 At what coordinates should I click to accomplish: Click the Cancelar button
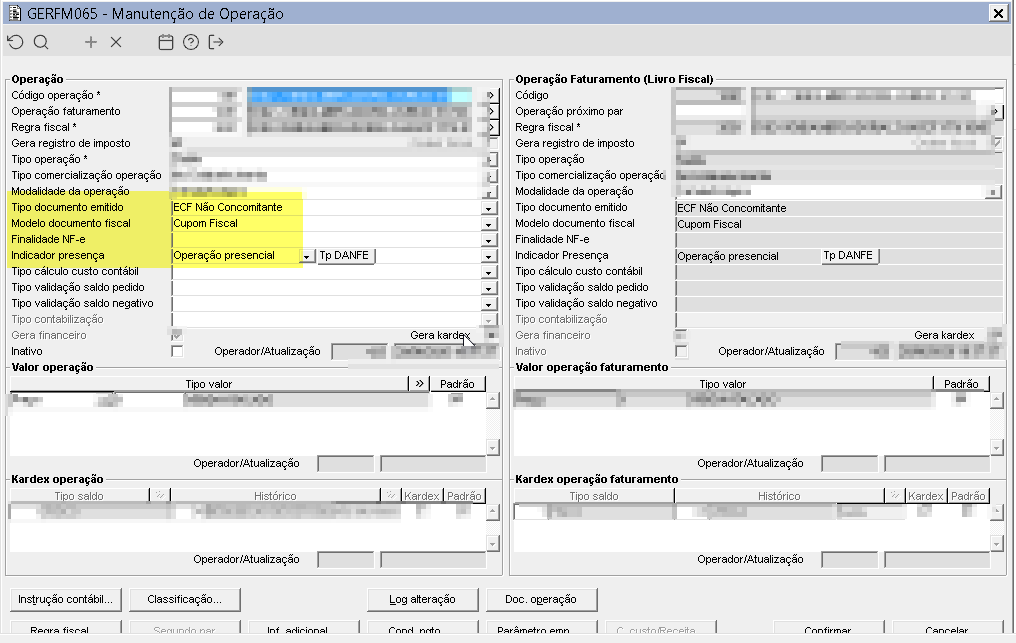pos(947,629)
